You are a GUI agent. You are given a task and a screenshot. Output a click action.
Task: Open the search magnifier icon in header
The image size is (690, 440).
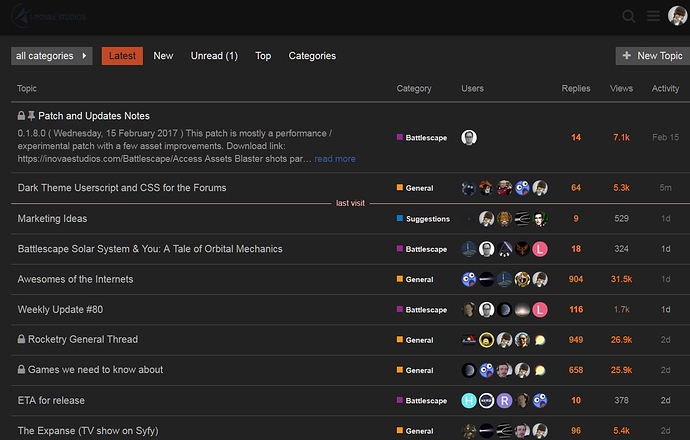pyautogui.click(x=628, y=17)
